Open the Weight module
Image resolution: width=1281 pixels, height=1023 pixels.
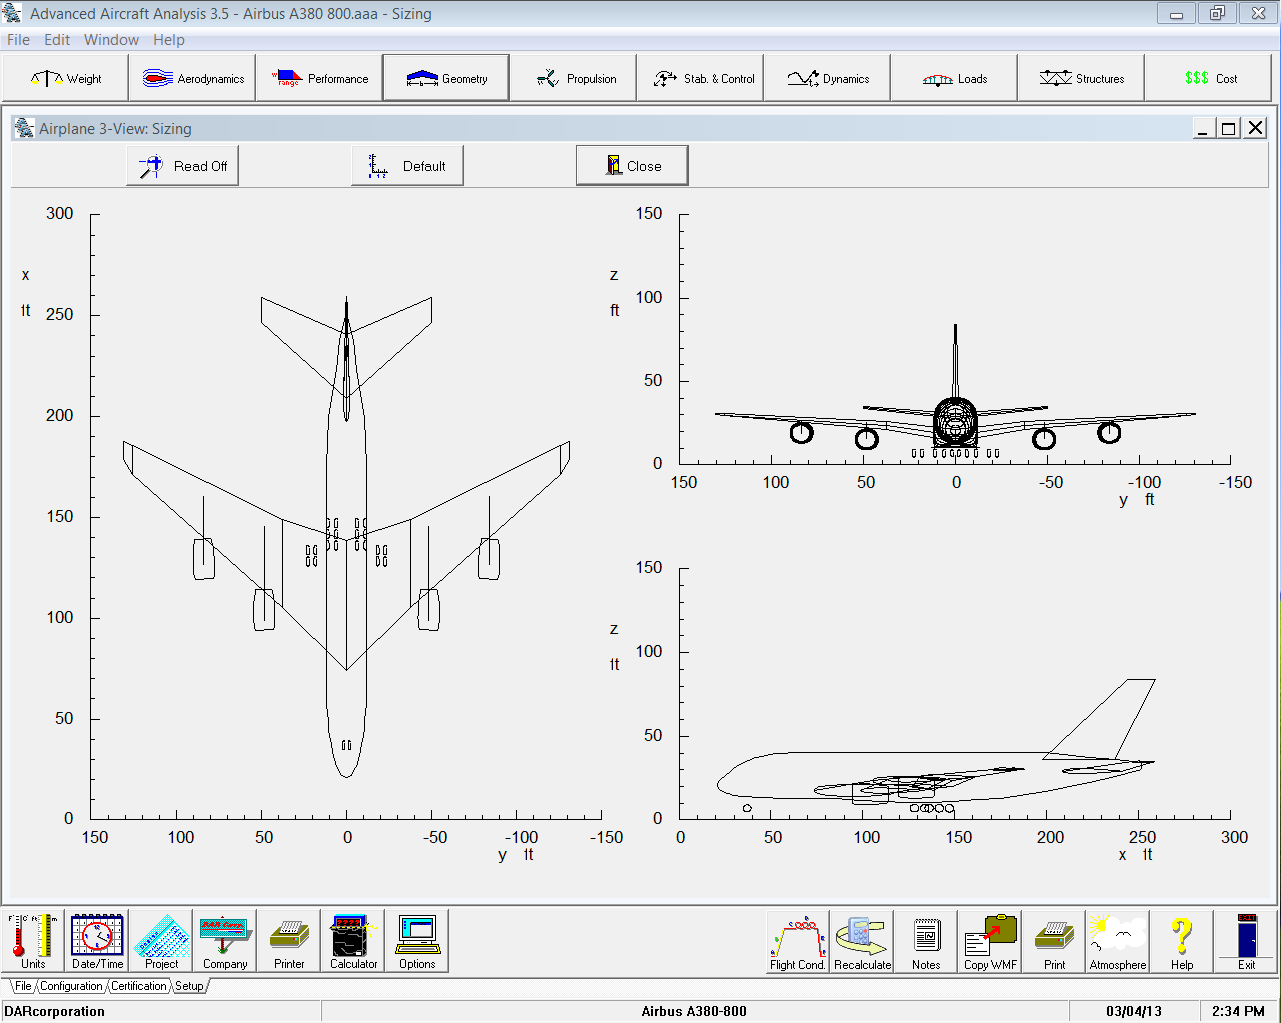point(65,78)
